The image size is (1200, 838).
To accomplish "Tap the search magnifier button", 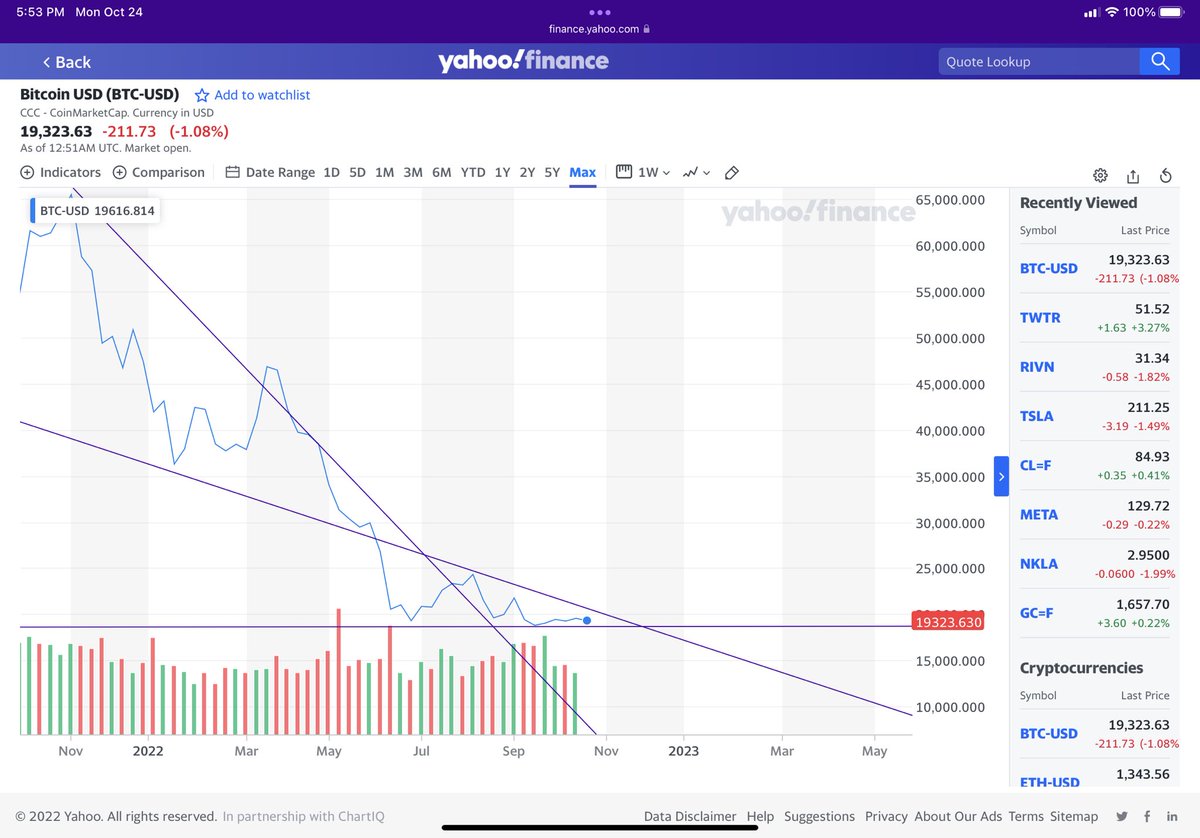I will click(x=1160, y=61).
